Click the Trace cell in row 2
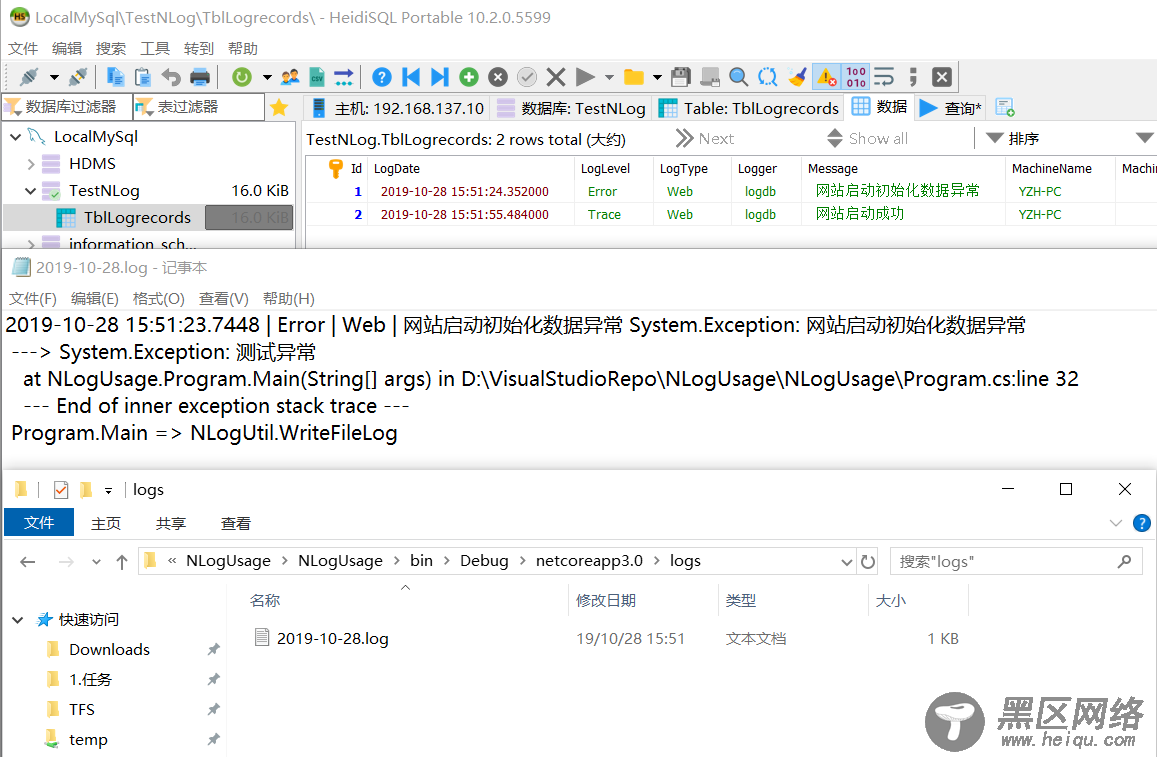This screenshot has width=1157, height=757. pyautogui.click(x=604, y=215)
